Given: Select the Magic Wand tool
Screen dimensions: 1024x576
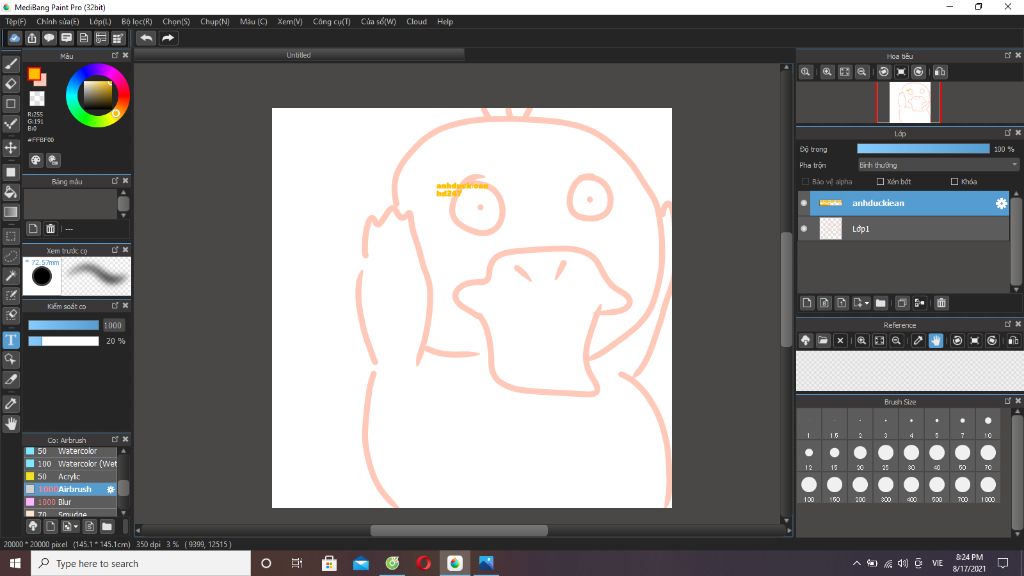Looking at the screenshot, I should click(x=11, y=276).
